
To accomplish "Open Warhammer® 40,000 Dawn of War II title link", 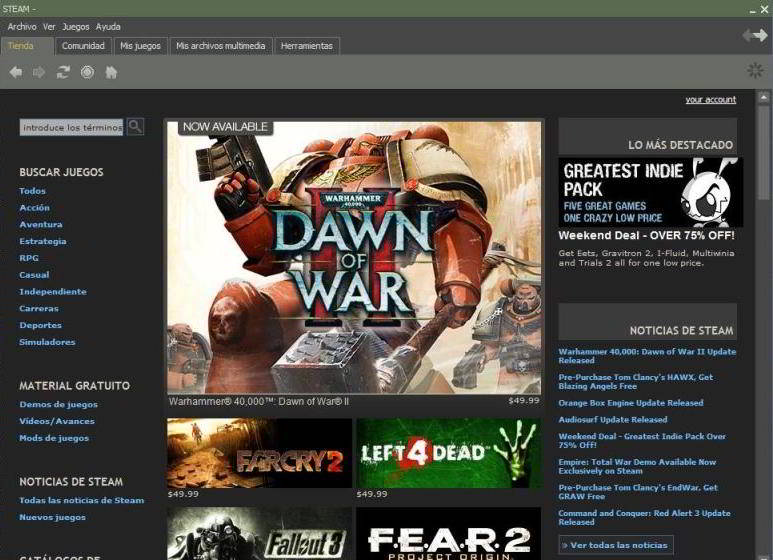I will [258, 402].
